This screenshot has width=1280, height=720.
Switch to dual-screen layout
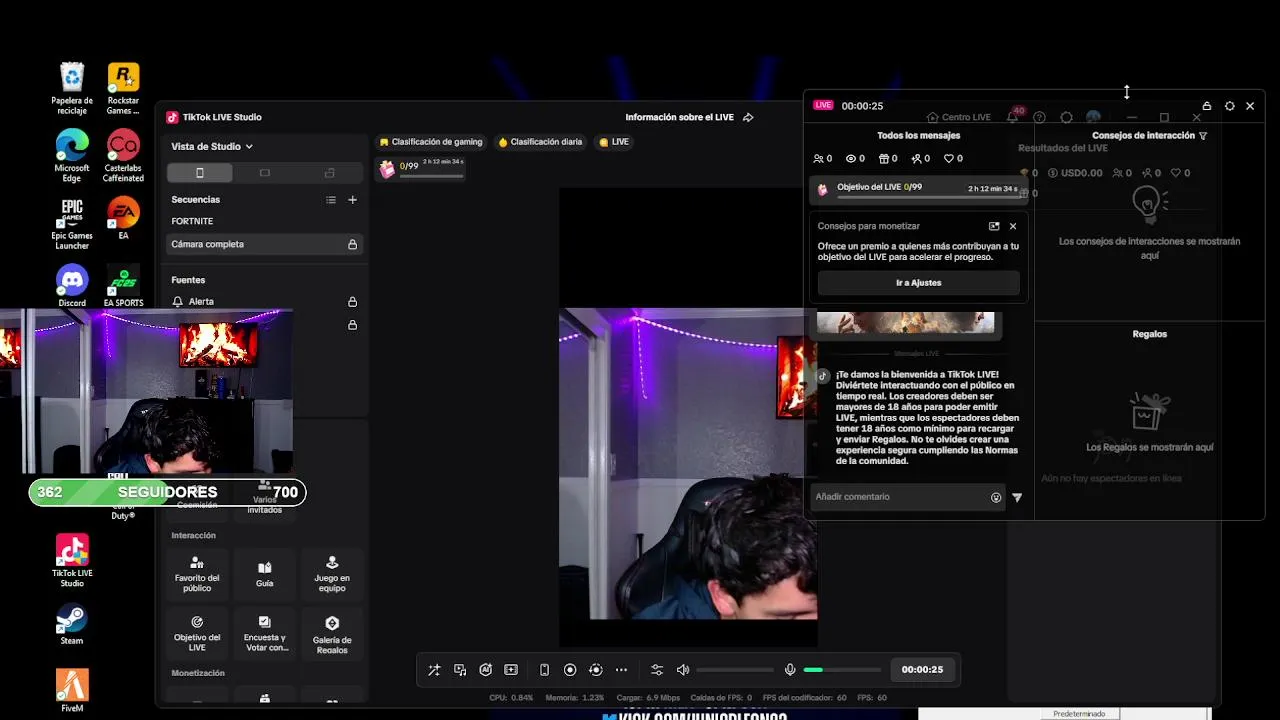coord(330,173)
